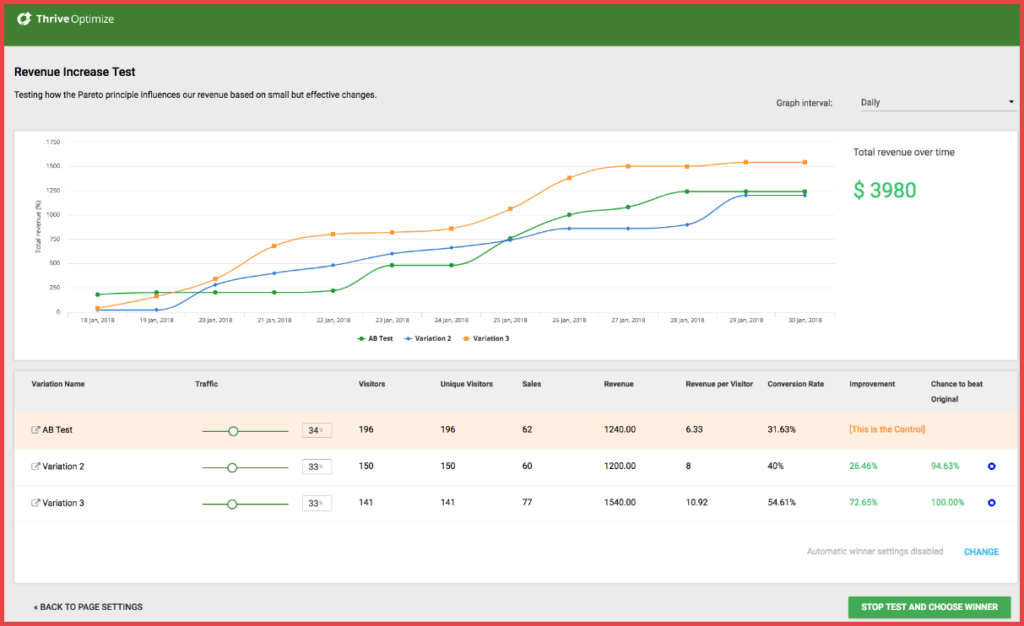
Task: Click the Variation 3 traffic percentage field
Action: click(316, 504)
